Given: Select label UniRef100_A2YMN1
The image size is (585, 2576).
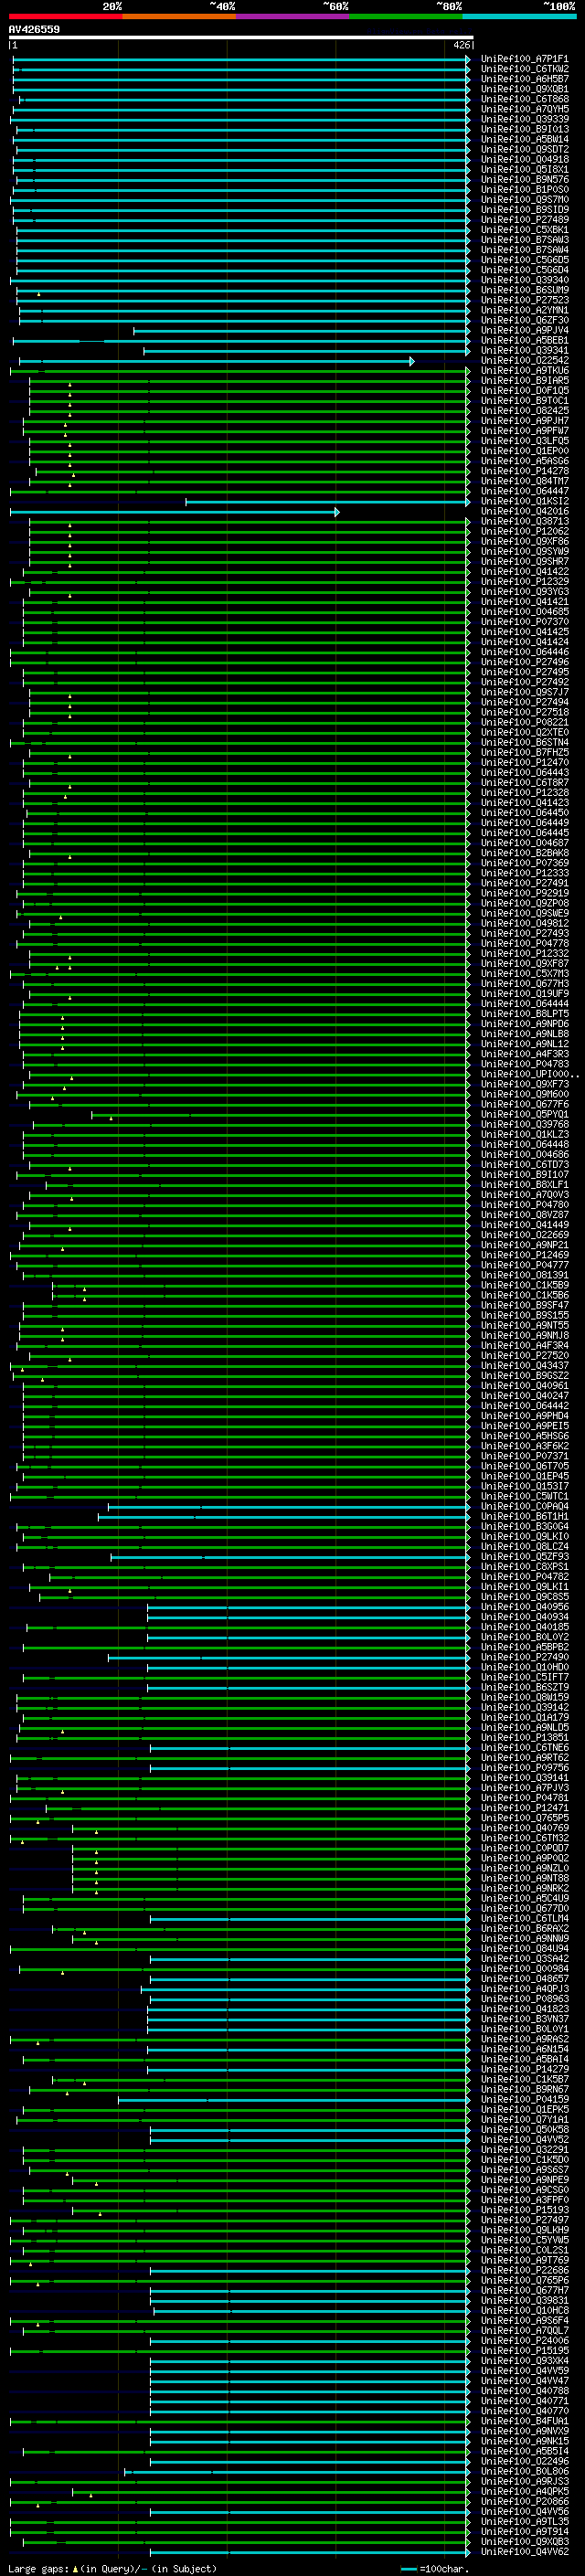Looking at the screenshot, I should click(x=525, y=310).
